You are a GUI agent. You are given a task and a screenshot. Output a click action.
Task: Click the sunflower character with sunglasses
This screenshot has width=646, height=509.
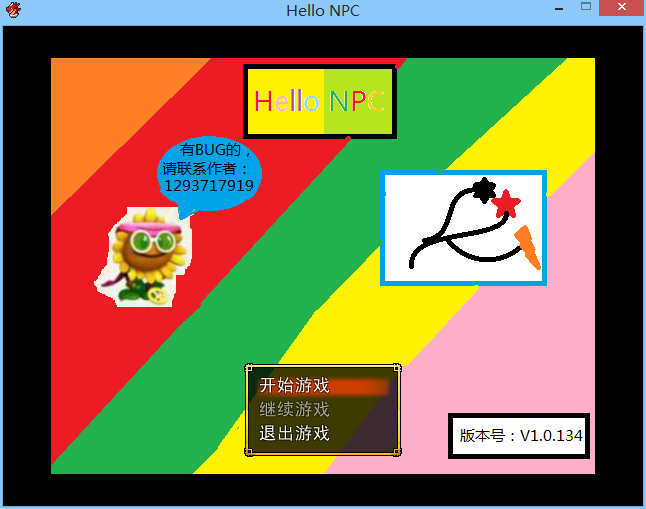pyautogui.click(x=144, y=257)
